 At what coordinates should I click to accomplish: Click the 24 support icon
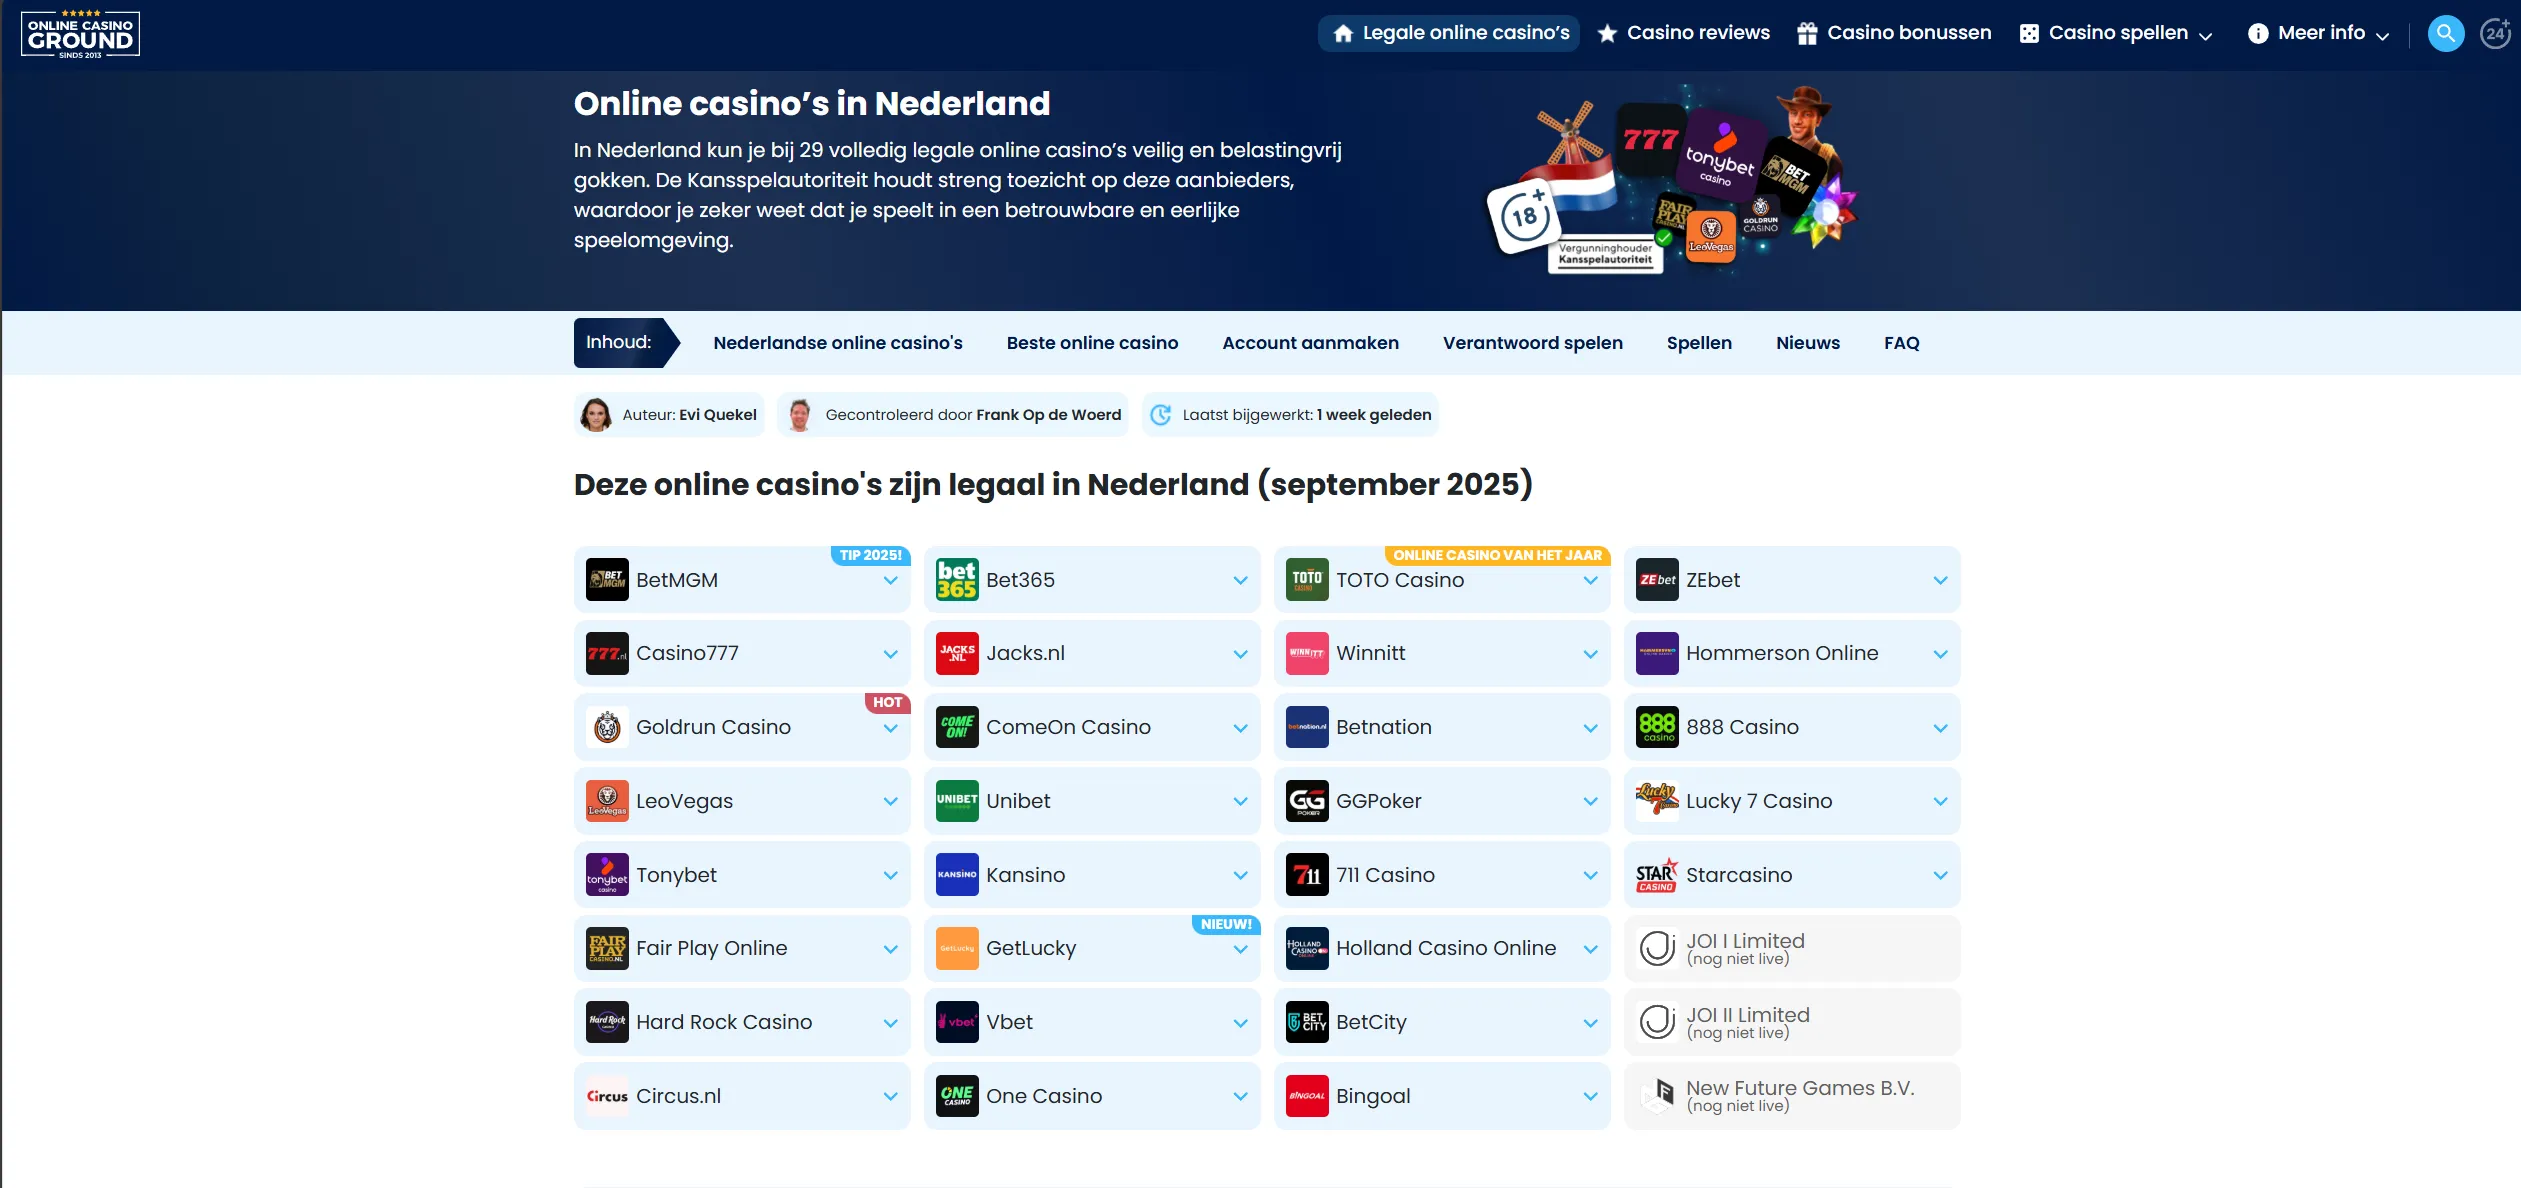2497,34
